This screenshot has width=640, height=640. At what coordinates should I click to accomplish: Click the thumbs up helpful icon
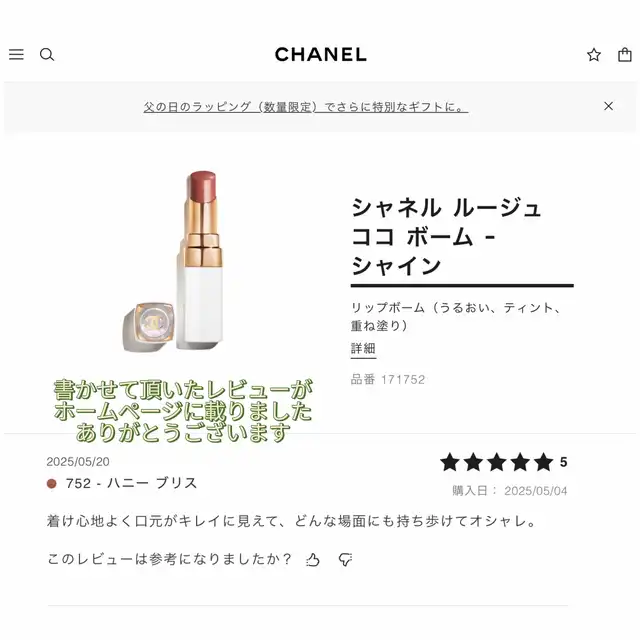313,559
